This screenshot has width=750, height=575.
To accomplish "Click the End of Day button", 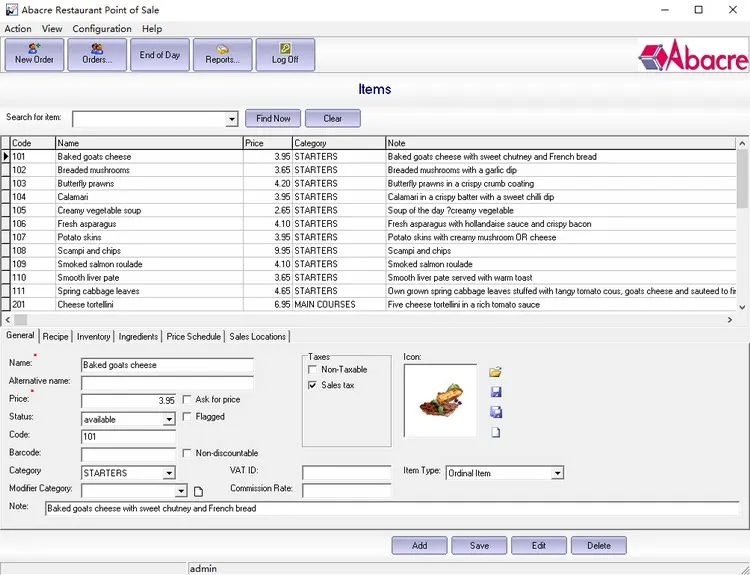I will coord(160,55).
